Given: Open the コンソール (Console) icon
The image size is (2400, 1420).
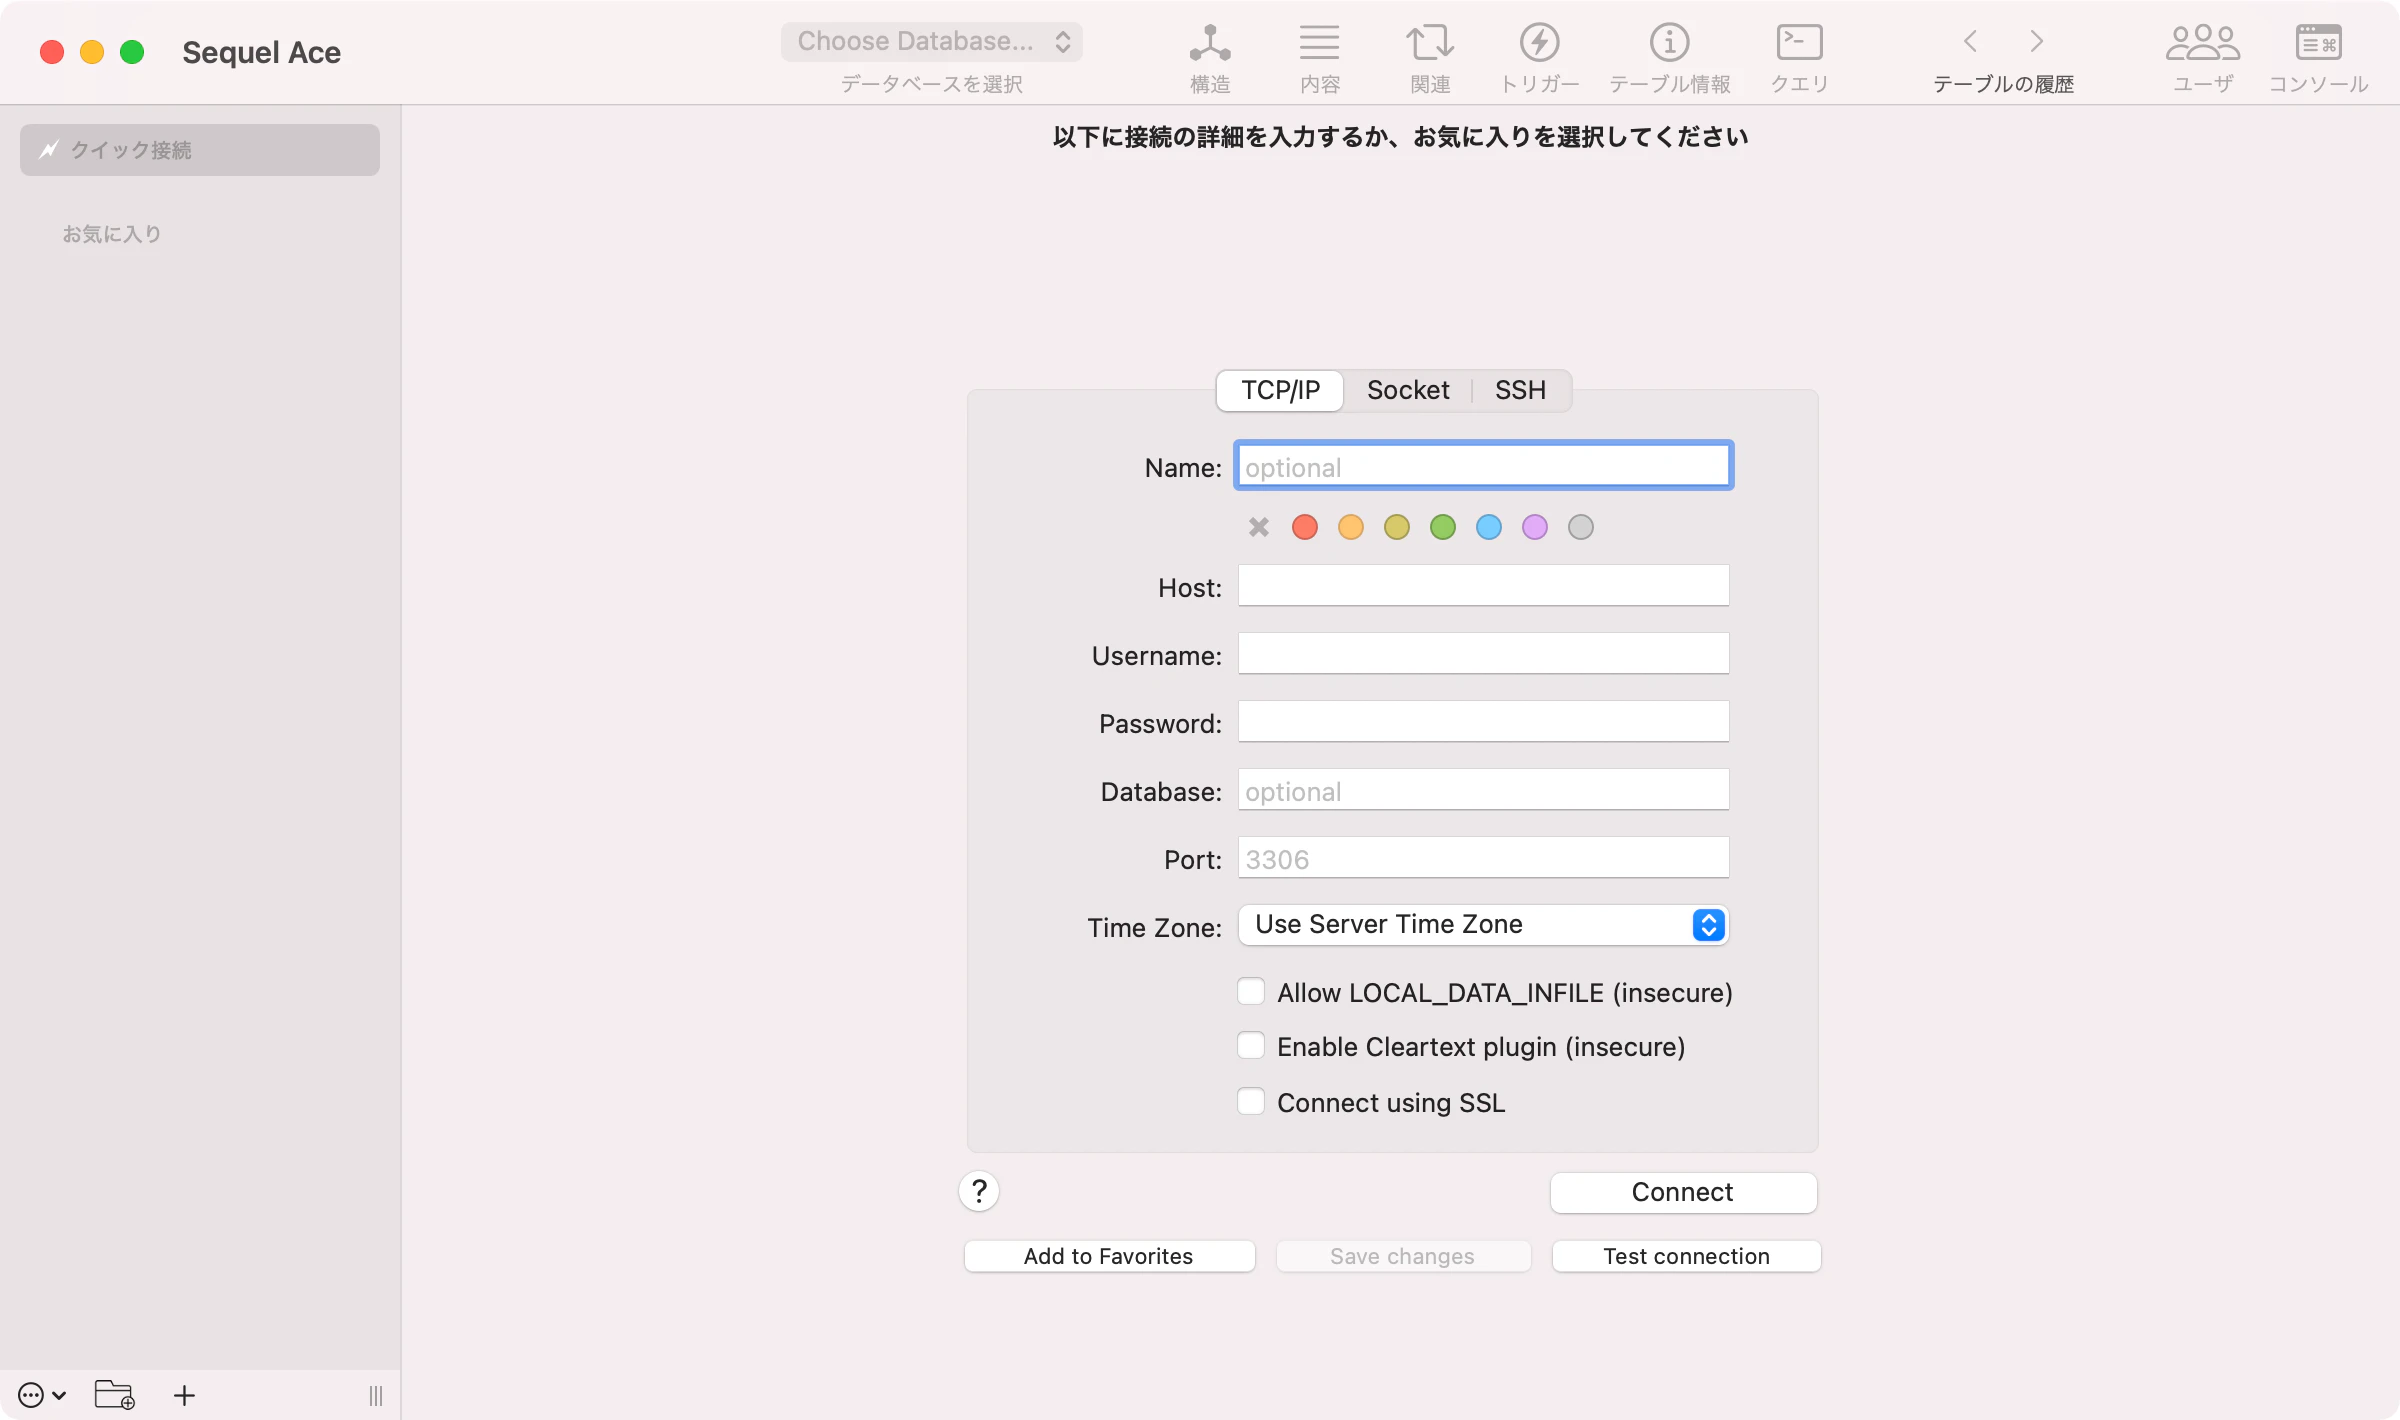Looking at the screenshot, I should point(2319,43).
